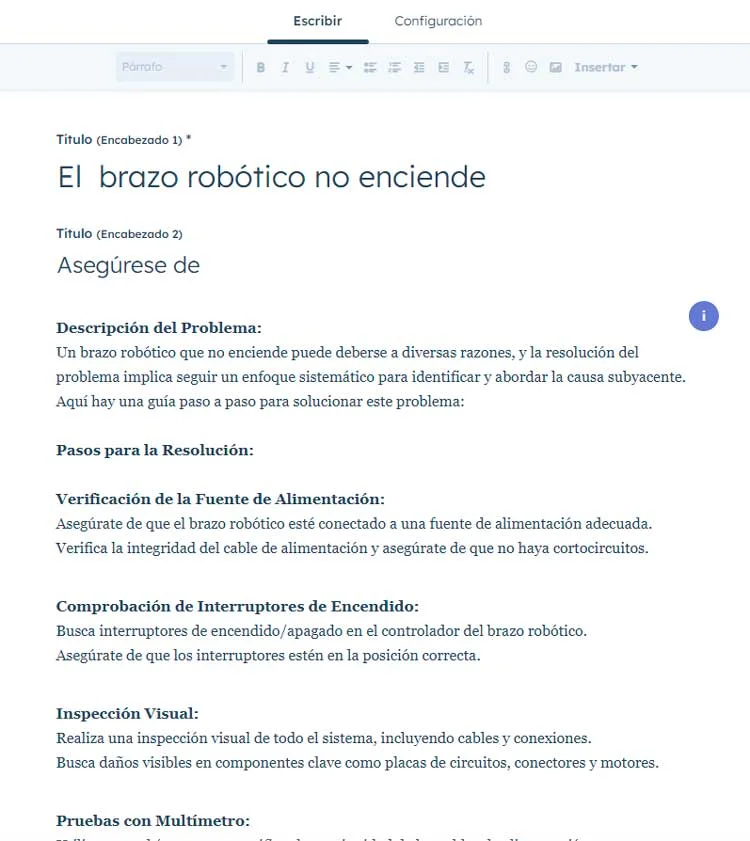Open the text alignment dropdown
Viewport: 750px width, 841px height.
click(x=340, y=68)
